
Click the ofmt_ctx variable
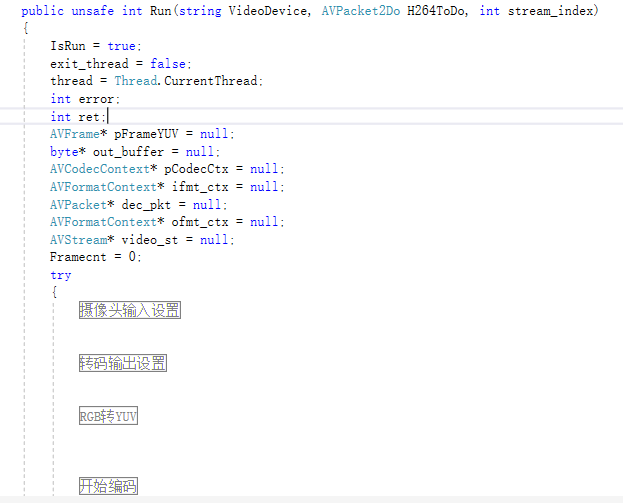(x=200, y=222)
